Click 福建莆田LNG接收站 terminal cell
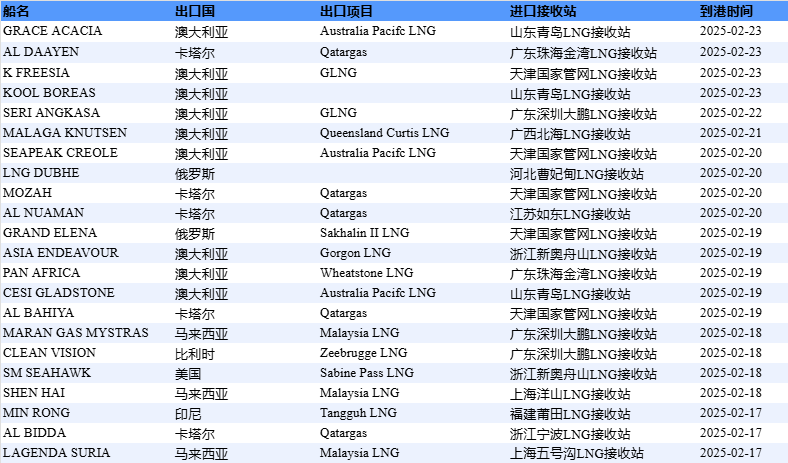 [570, 415]
